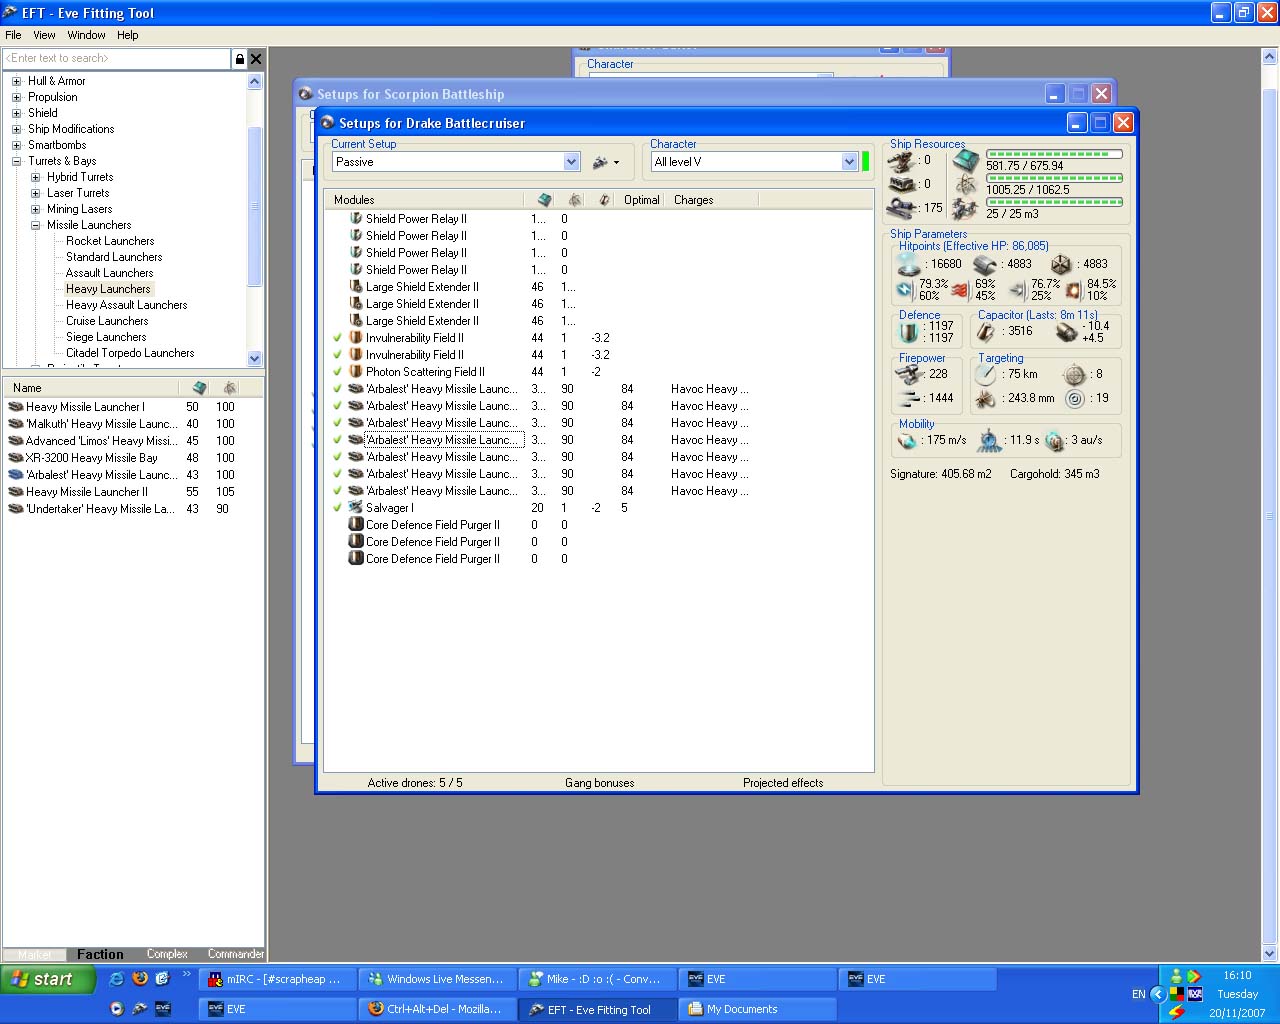
Task: Click the sensor strength icon showing 19
Action: 1074,398
